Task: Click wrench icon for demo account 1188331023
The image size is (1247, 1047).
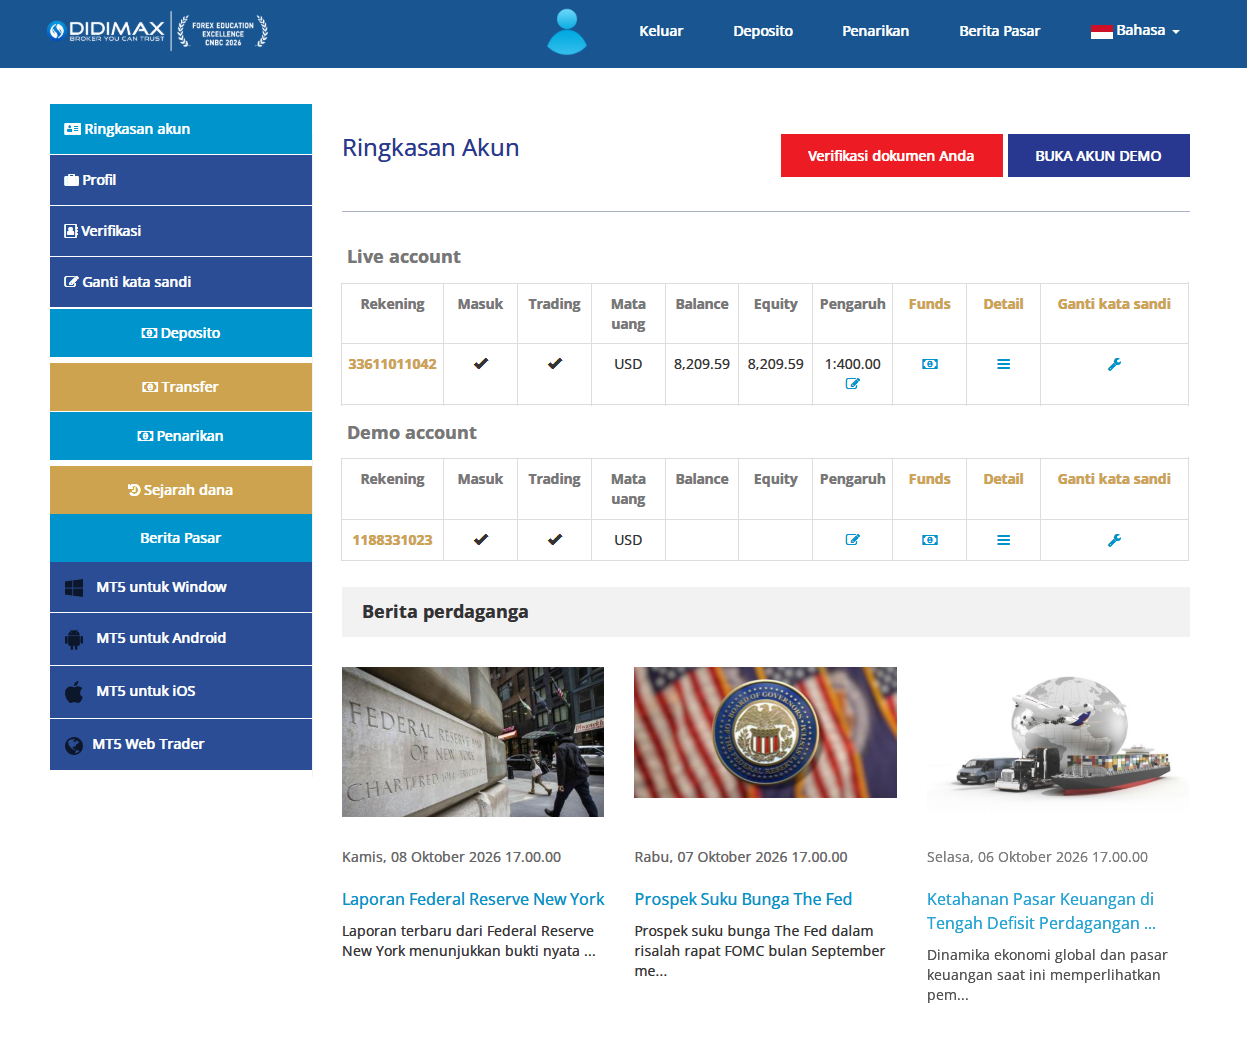Action: click(x=1114, y=540)
